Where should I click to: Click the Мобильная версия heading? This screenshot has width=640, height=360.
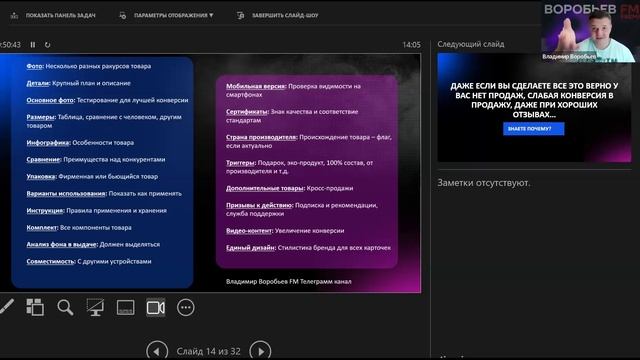point(256,86)
